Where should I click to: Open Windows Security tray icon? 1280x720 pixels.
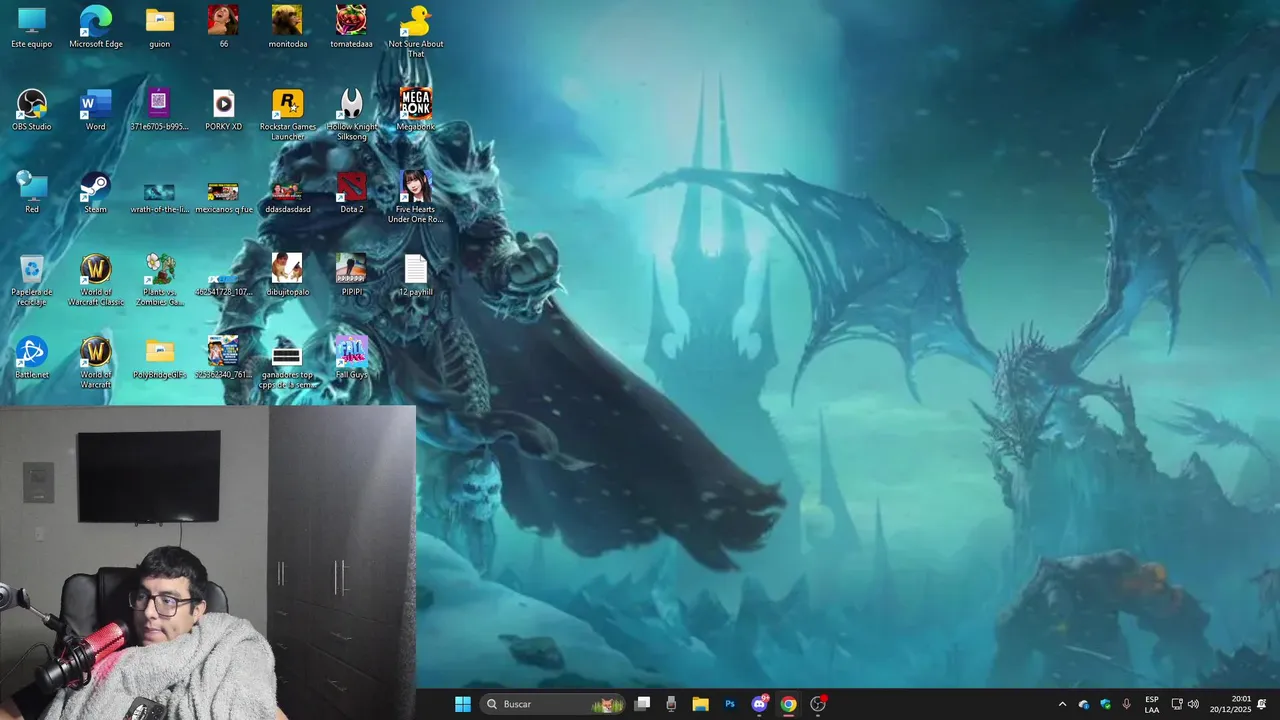[x=1105, y=704]
